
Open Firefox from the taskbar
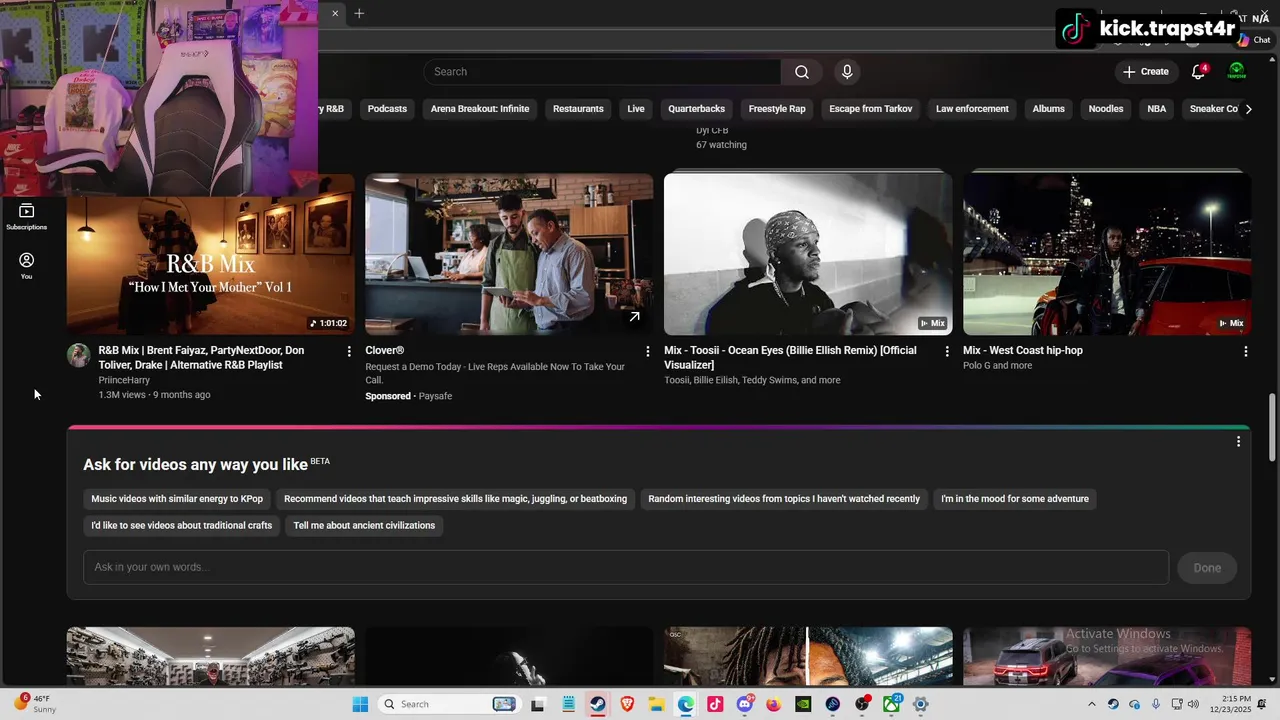(774, 704)
